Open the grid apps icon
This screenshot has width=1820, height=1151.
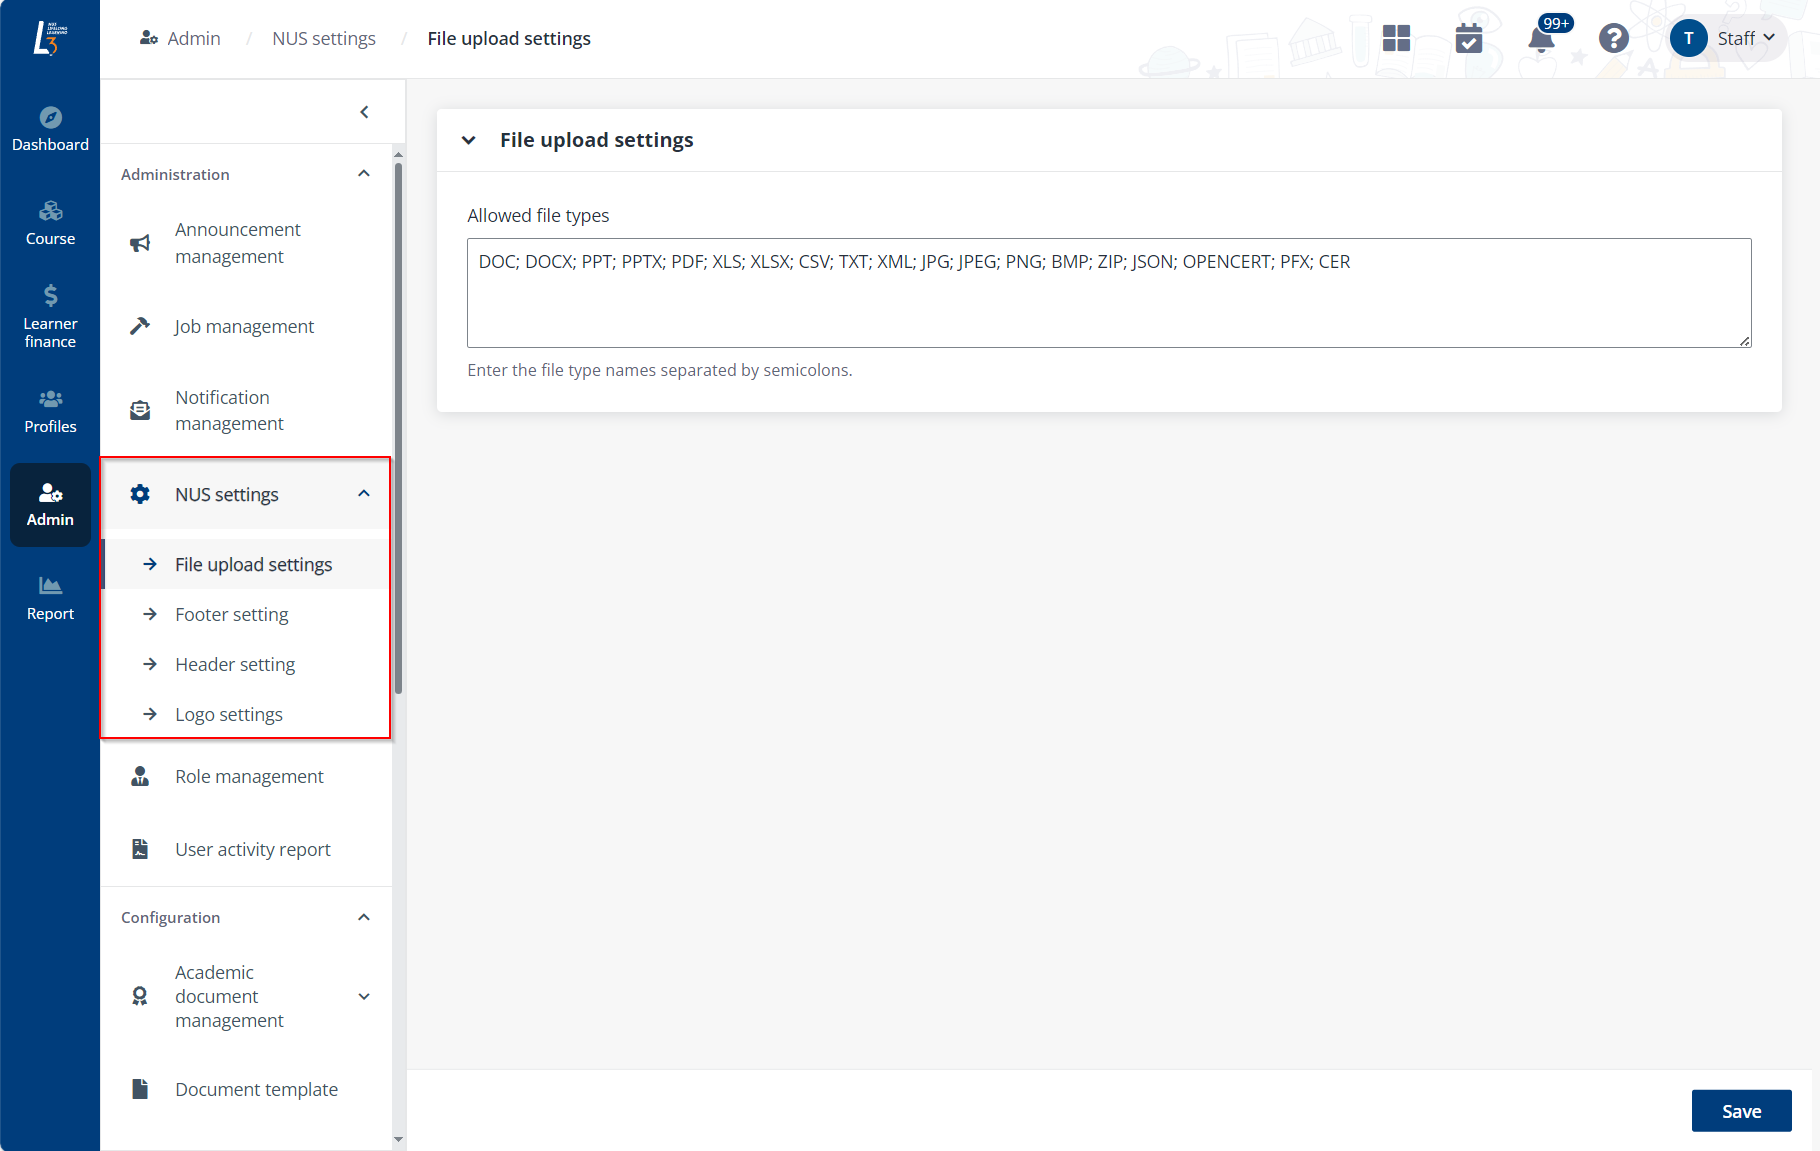click(1396, 39)
